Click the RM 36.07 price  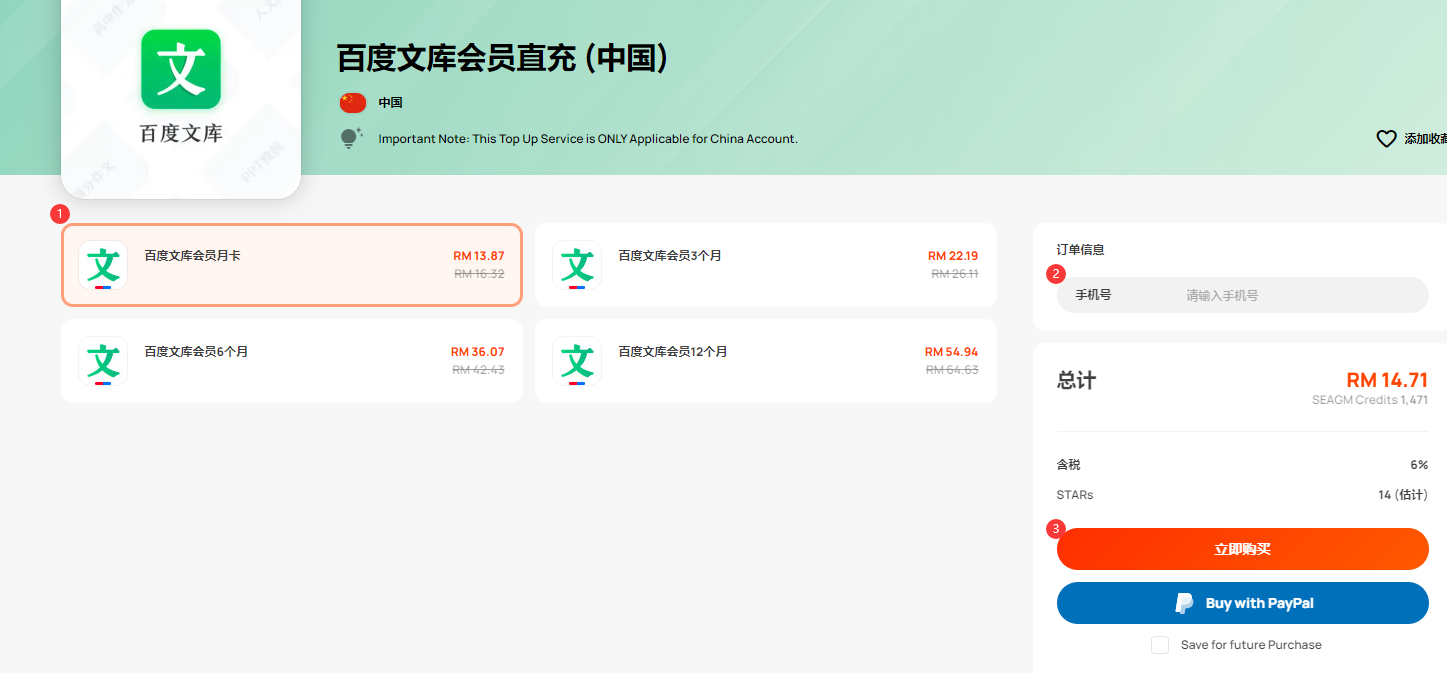tap(478, 352)
